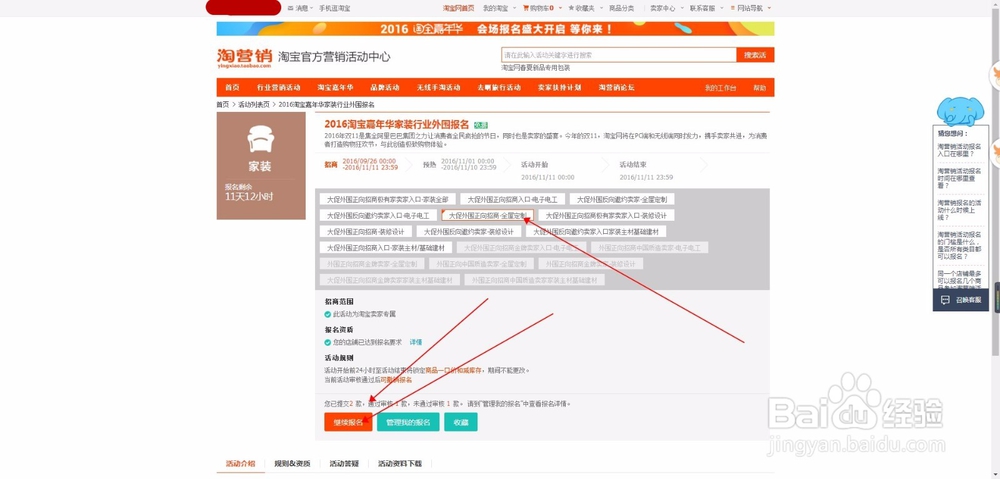The width and height of the screenshot is (1000, 479).
Task: Select 大促外围反向邀约卖家-全屋定制
Action: click(622, 200)
